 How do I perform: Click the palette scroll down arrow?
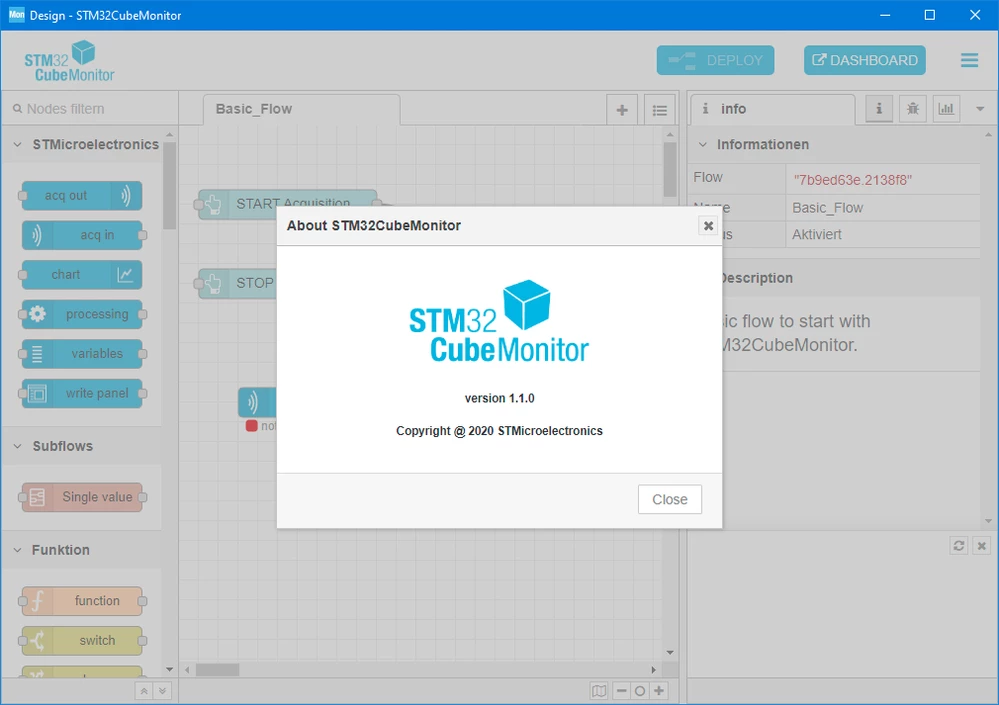tap(169, 669)
